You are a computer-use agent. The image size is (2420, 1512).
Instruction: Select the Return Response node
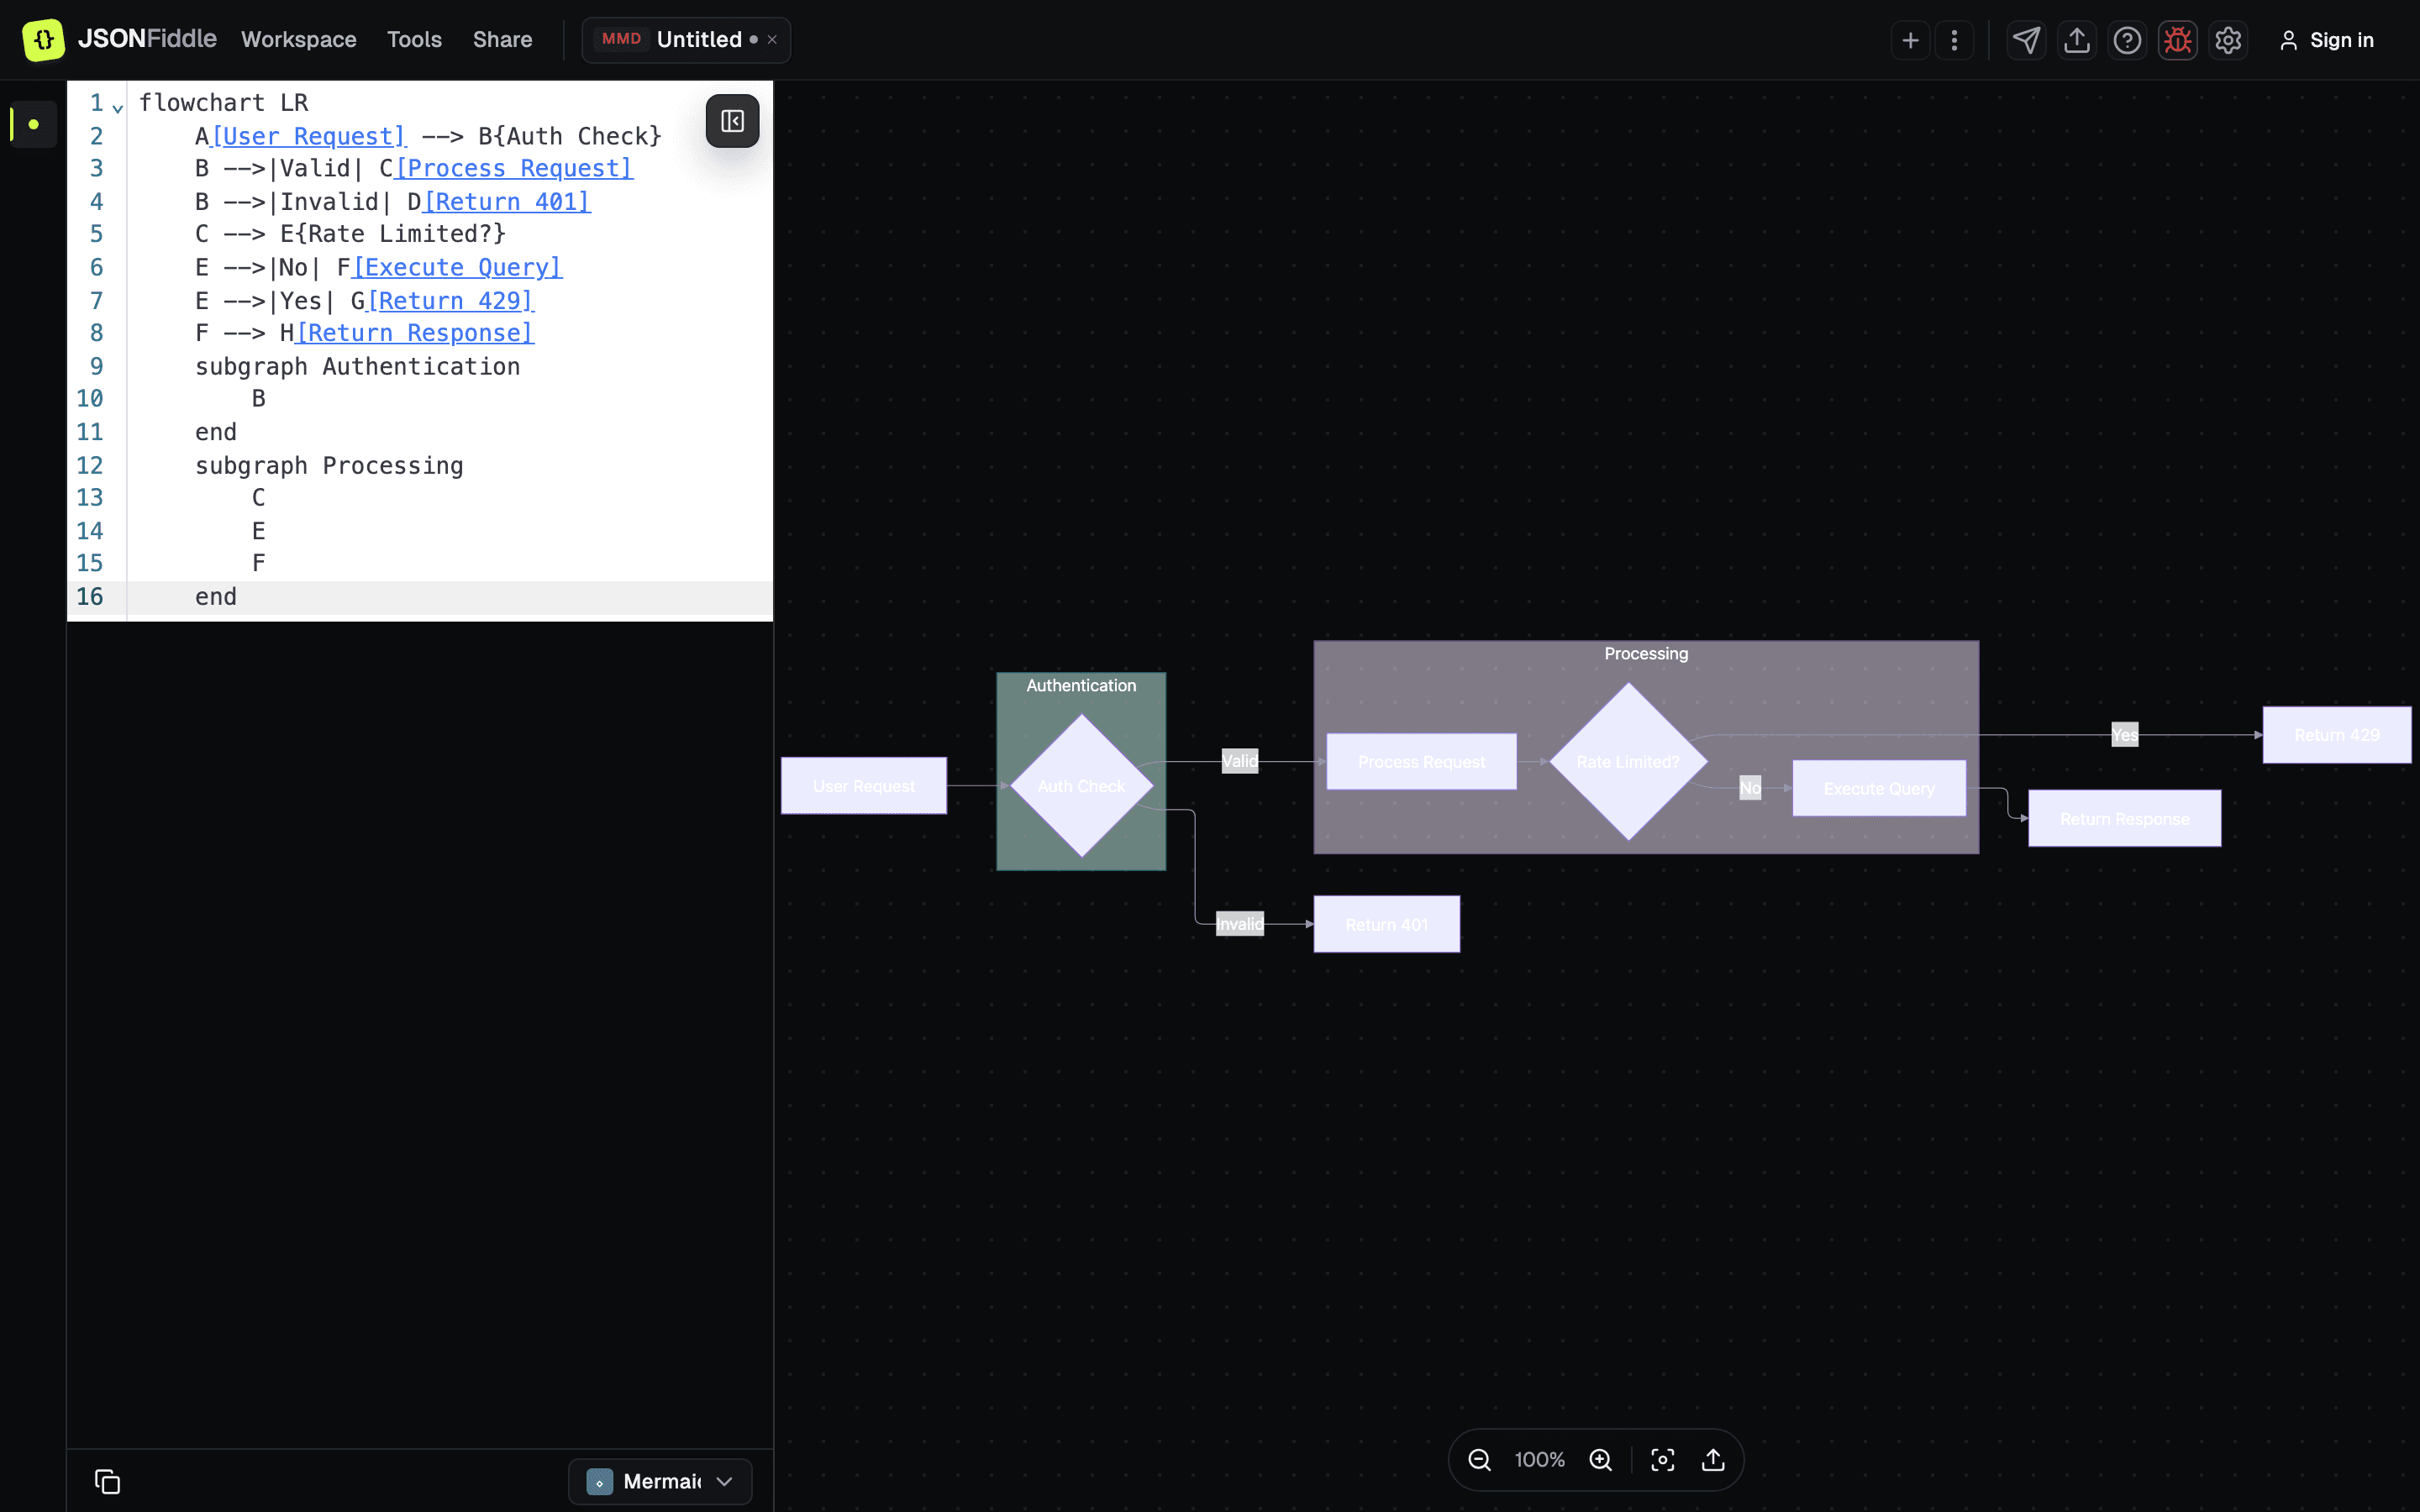click(x=2125, y=819)
